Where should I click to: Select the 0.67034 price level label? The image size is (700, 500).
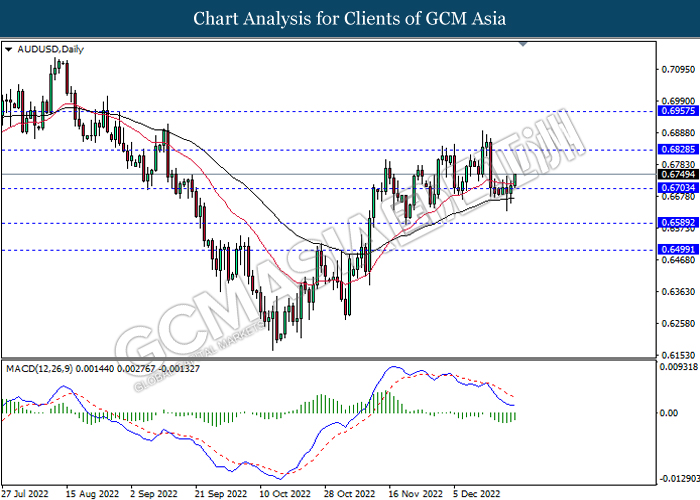pyautogui.click(x=678, y=188)
